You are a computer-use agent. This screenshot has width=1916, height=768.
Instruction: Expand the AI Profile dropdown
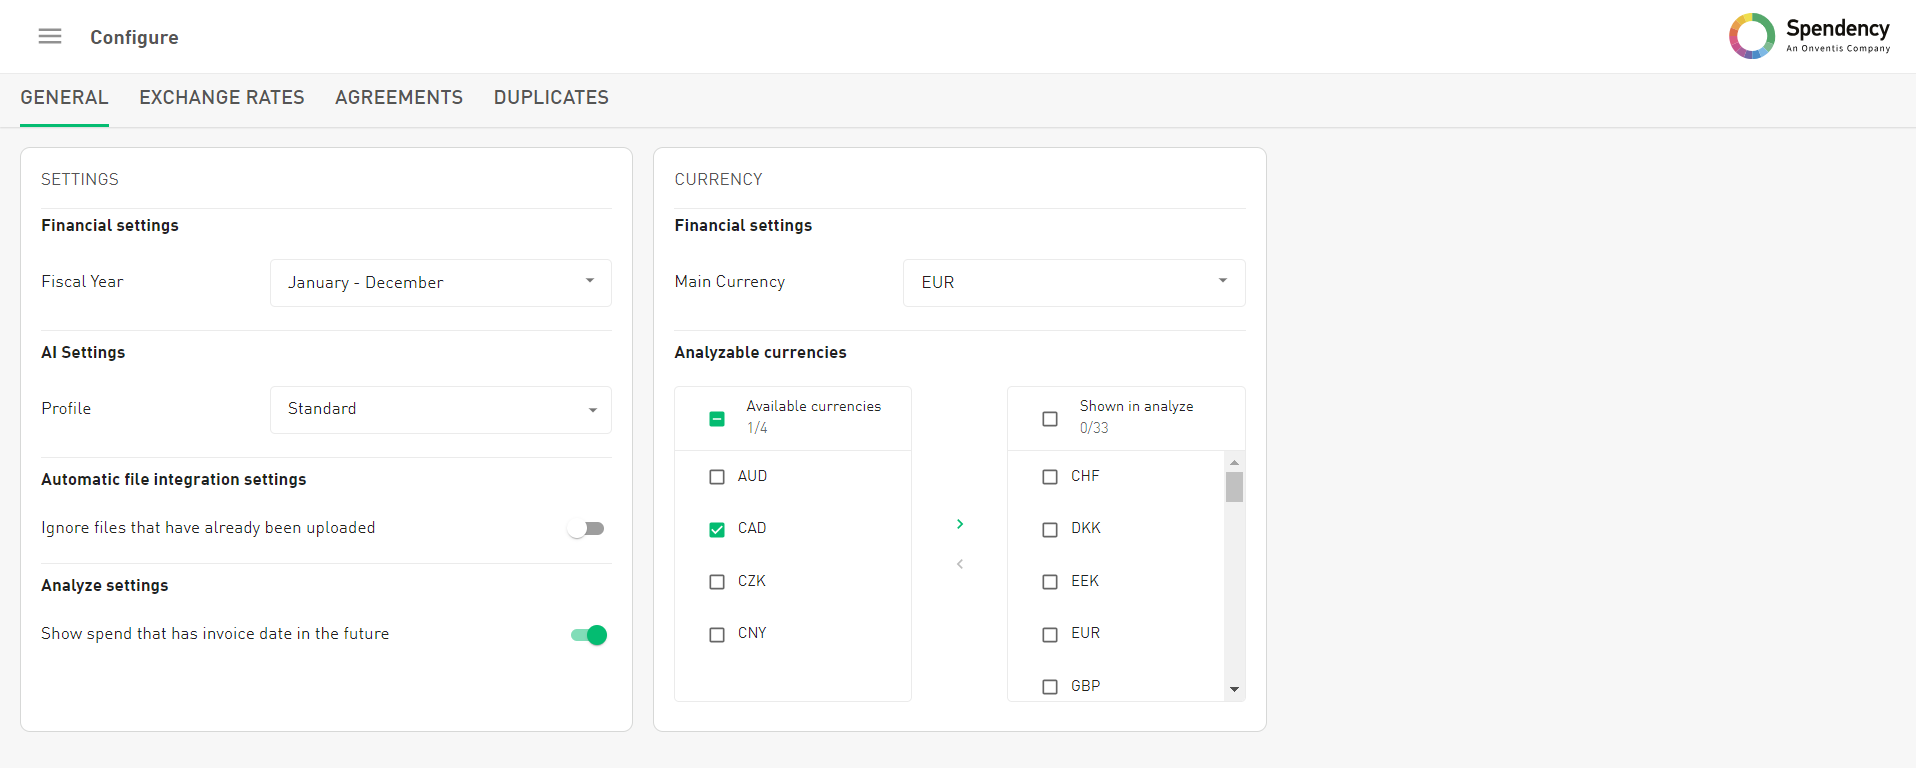pyautogui.click(x=440, y=410)
